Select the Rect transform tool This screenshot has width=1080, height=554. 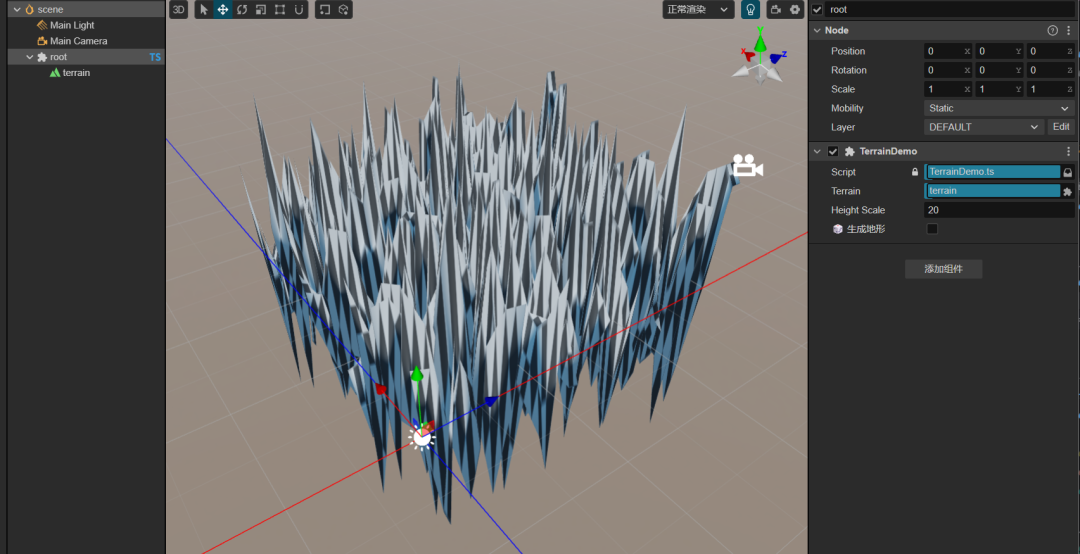(280, 9)
